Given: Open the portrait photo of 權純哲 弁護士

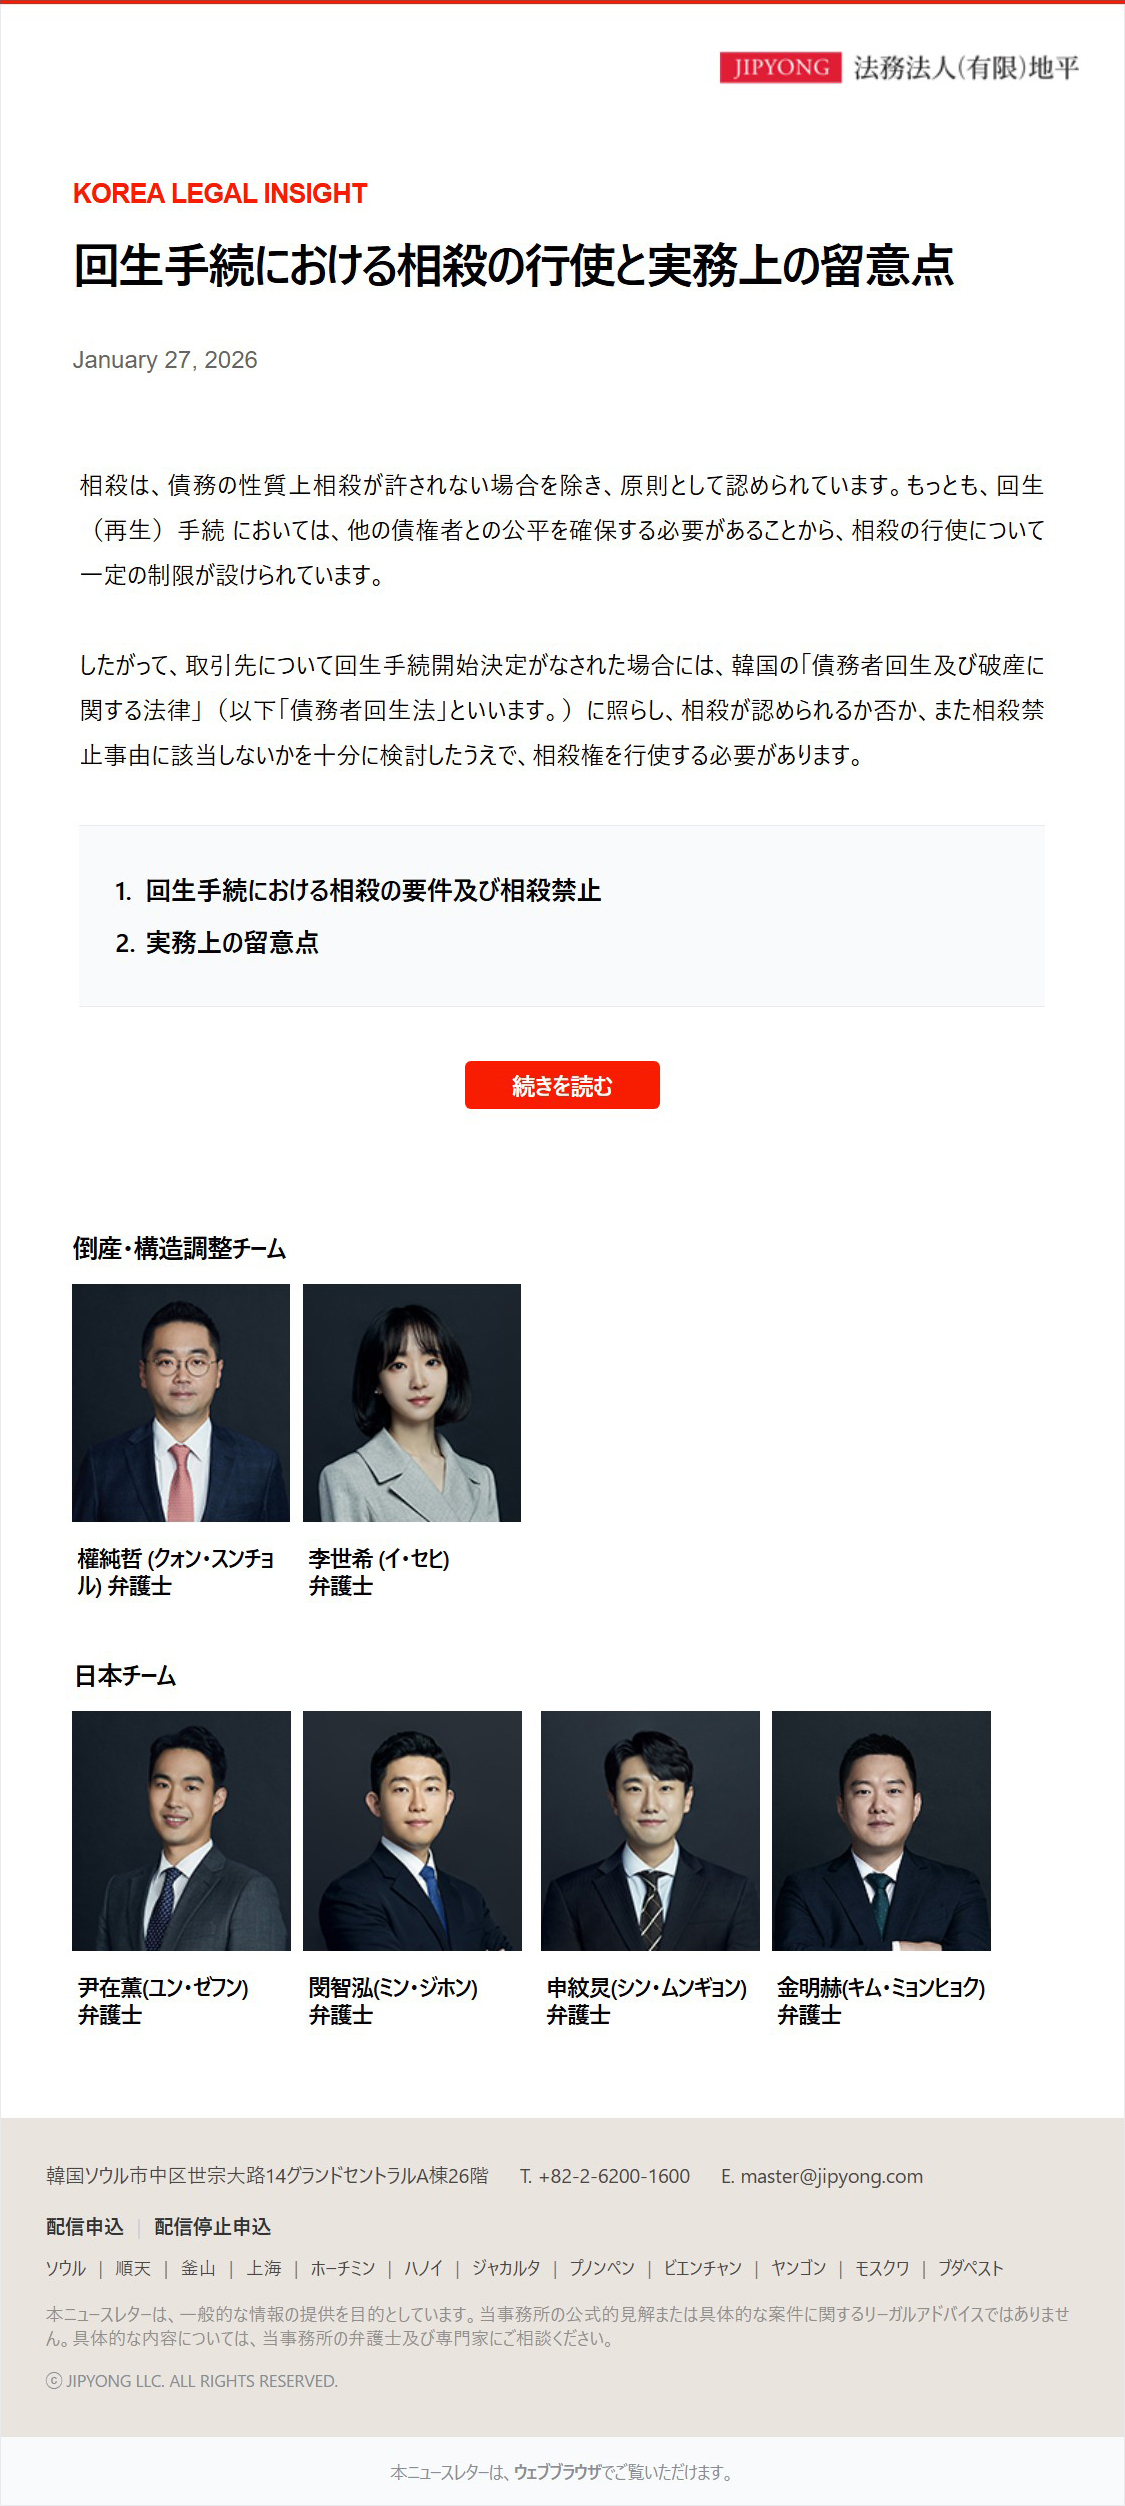Looking at the screenshot, I should point(181,1403).
